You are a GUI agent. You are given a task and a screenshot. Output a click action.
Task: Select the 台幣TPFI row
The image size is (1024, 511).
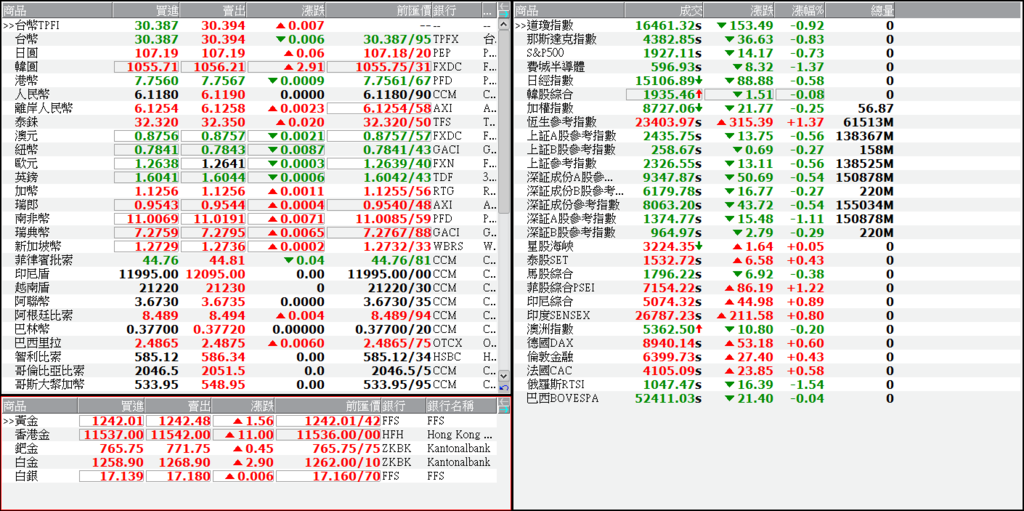click(249, 25)
